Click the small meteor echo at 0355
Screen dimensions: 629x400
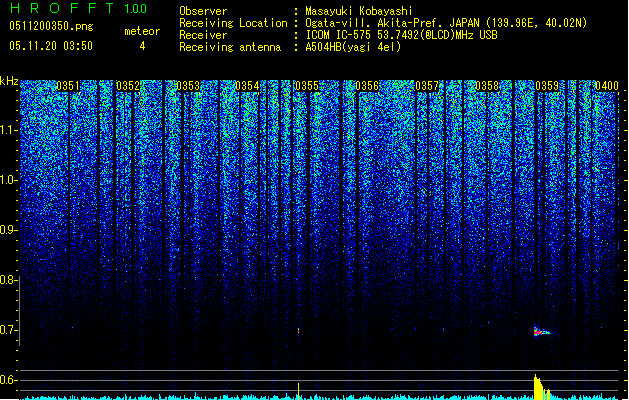[x=298, y=331]
